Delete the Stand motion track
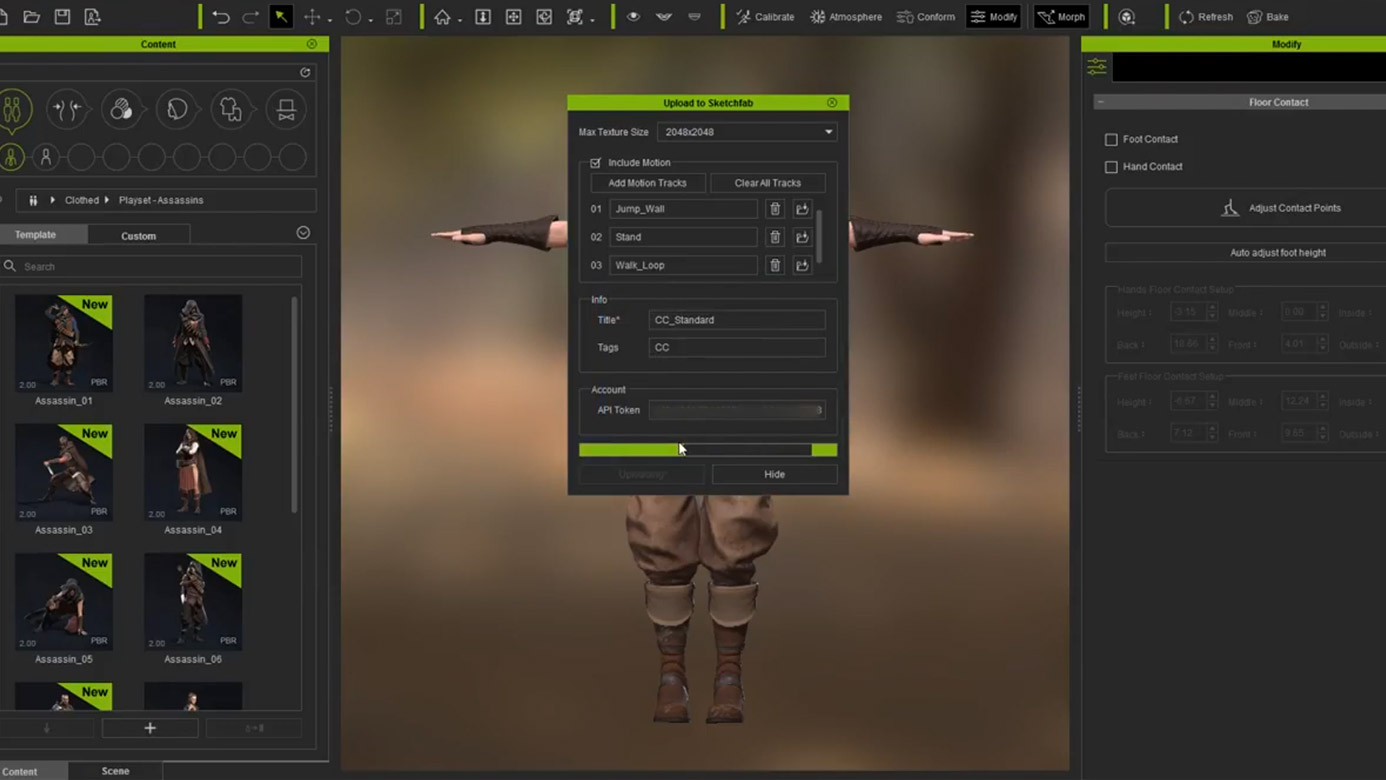The width and height of the screenshot is (1386, 780). [774, 237]
